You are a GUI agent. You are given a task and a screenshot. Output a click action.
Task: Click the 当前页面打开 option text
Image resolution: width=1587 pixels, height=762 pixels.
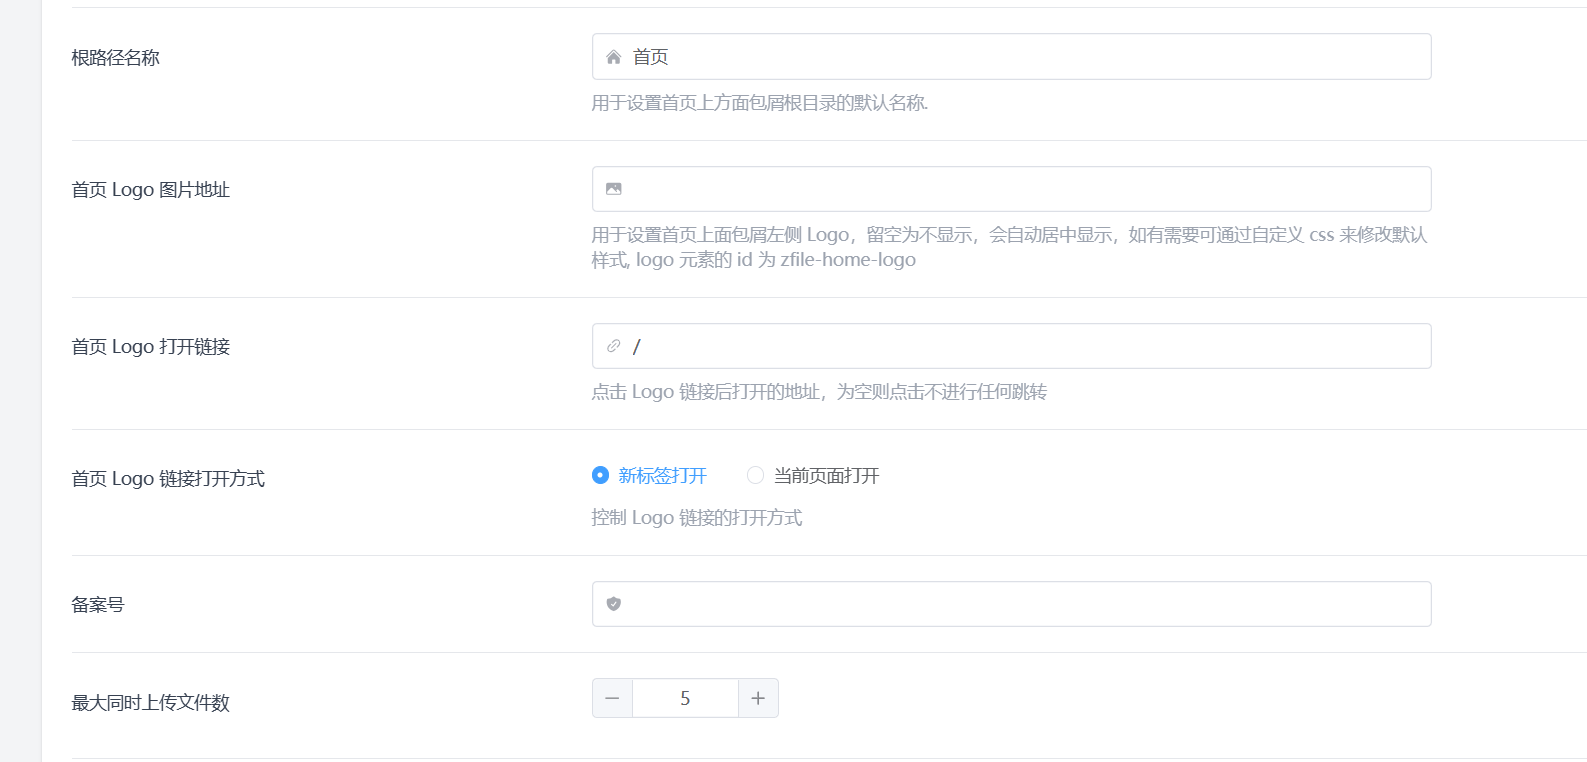pyautogui.click(x=826, y=476)
